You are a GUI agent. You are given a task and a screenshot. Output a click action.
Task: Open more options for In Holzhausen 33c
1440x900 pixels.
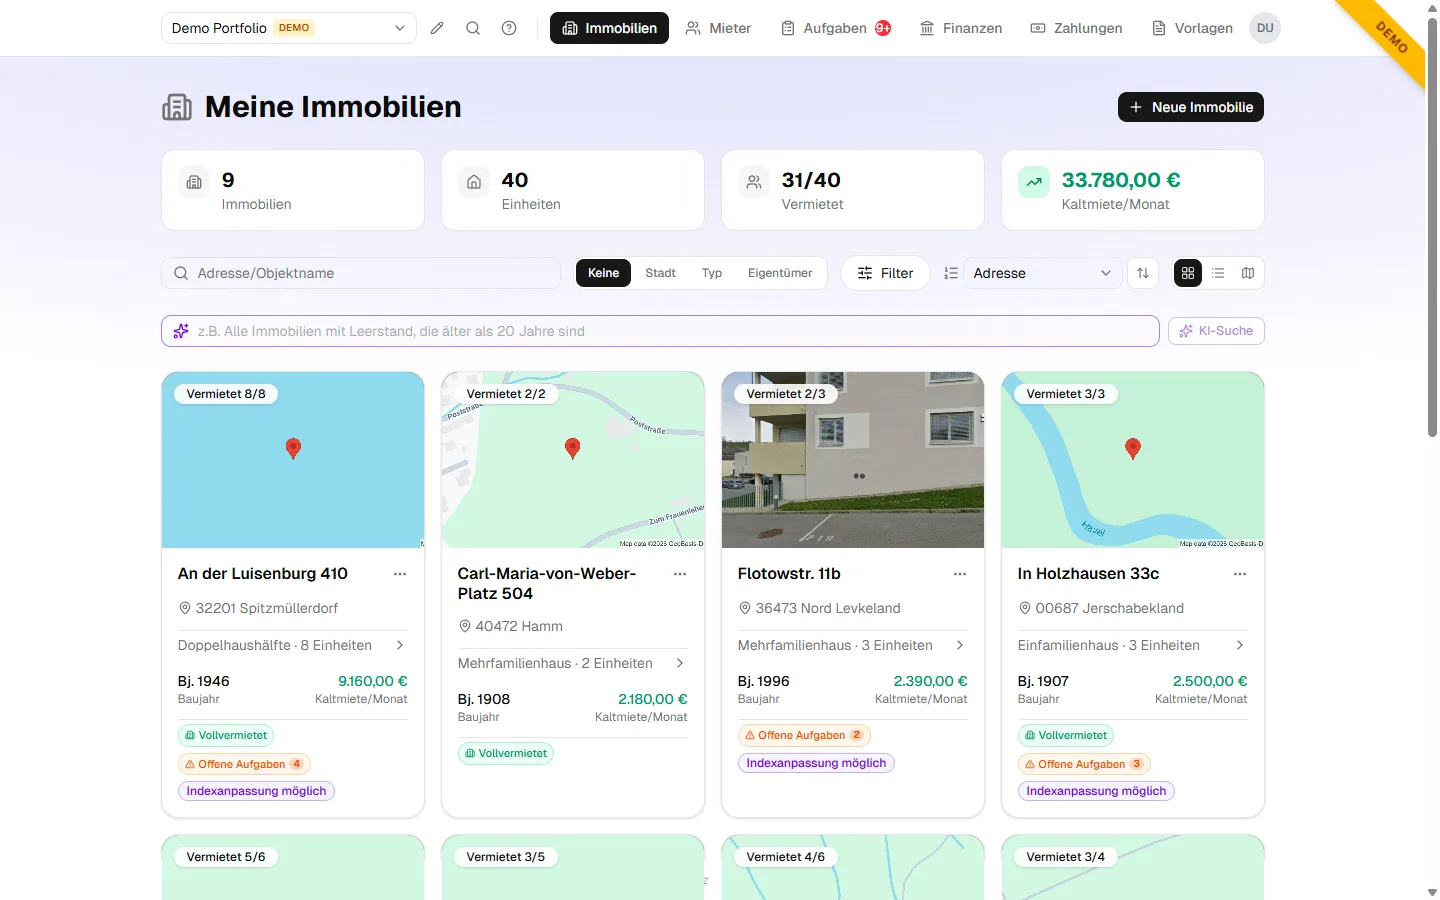click(1240, 574)
